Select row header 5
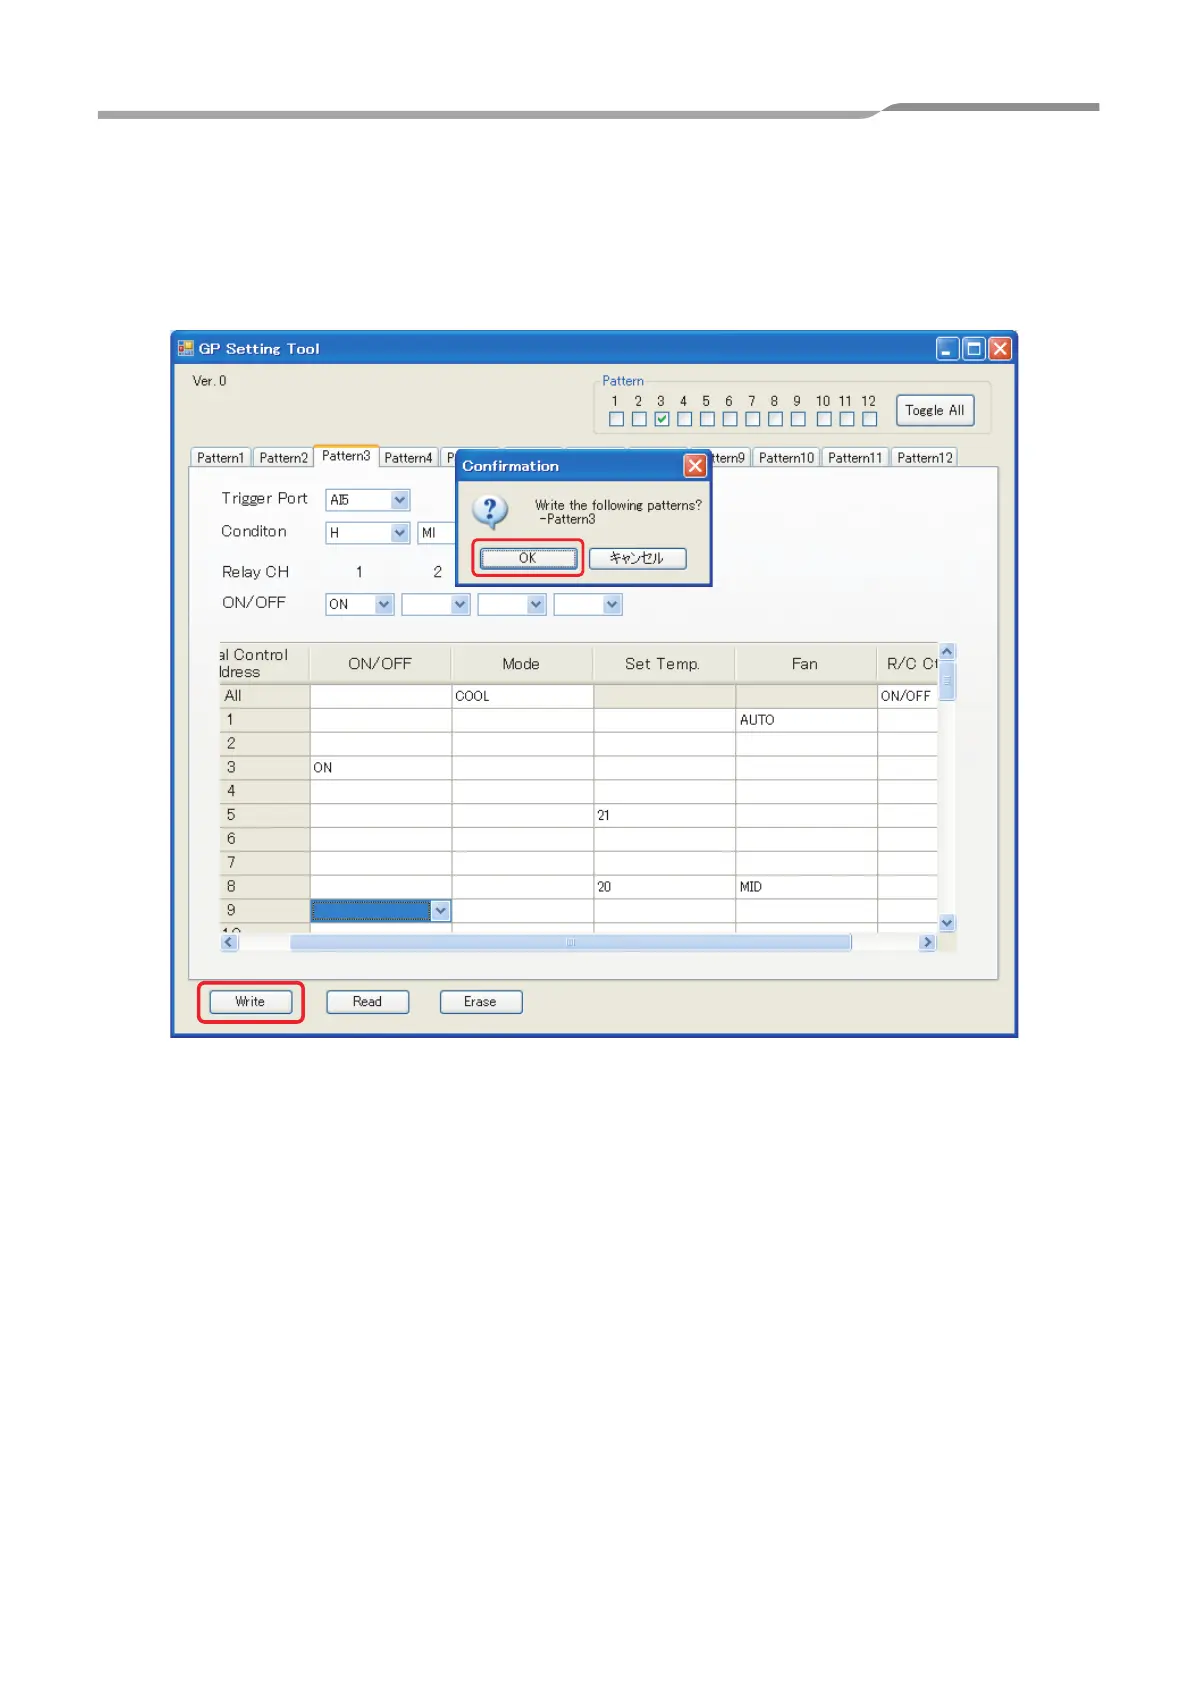This screenshot has height=1683, width=1191. (264, 816)
